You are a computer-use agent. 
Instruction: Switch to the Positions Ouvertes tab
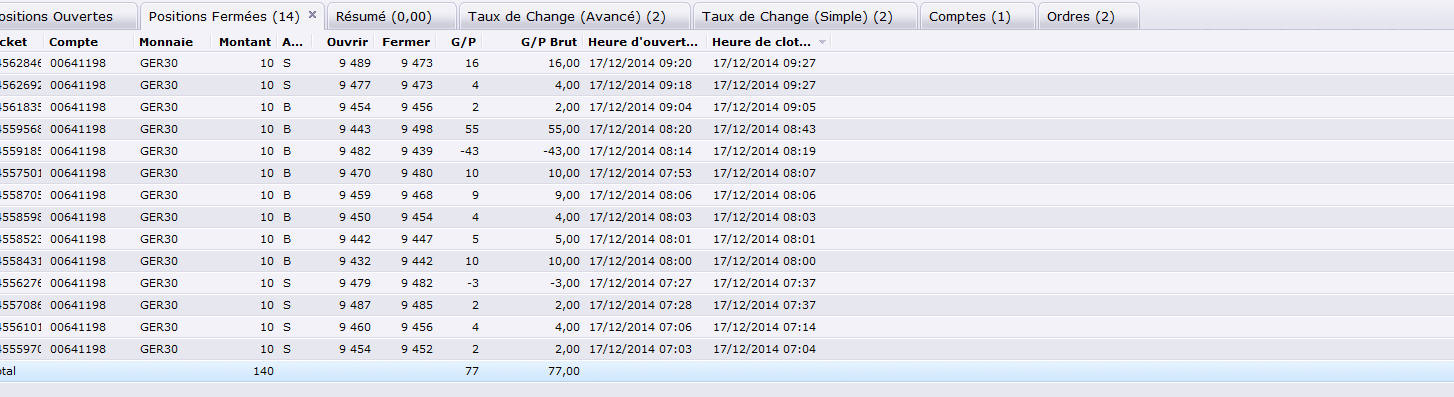68,16
